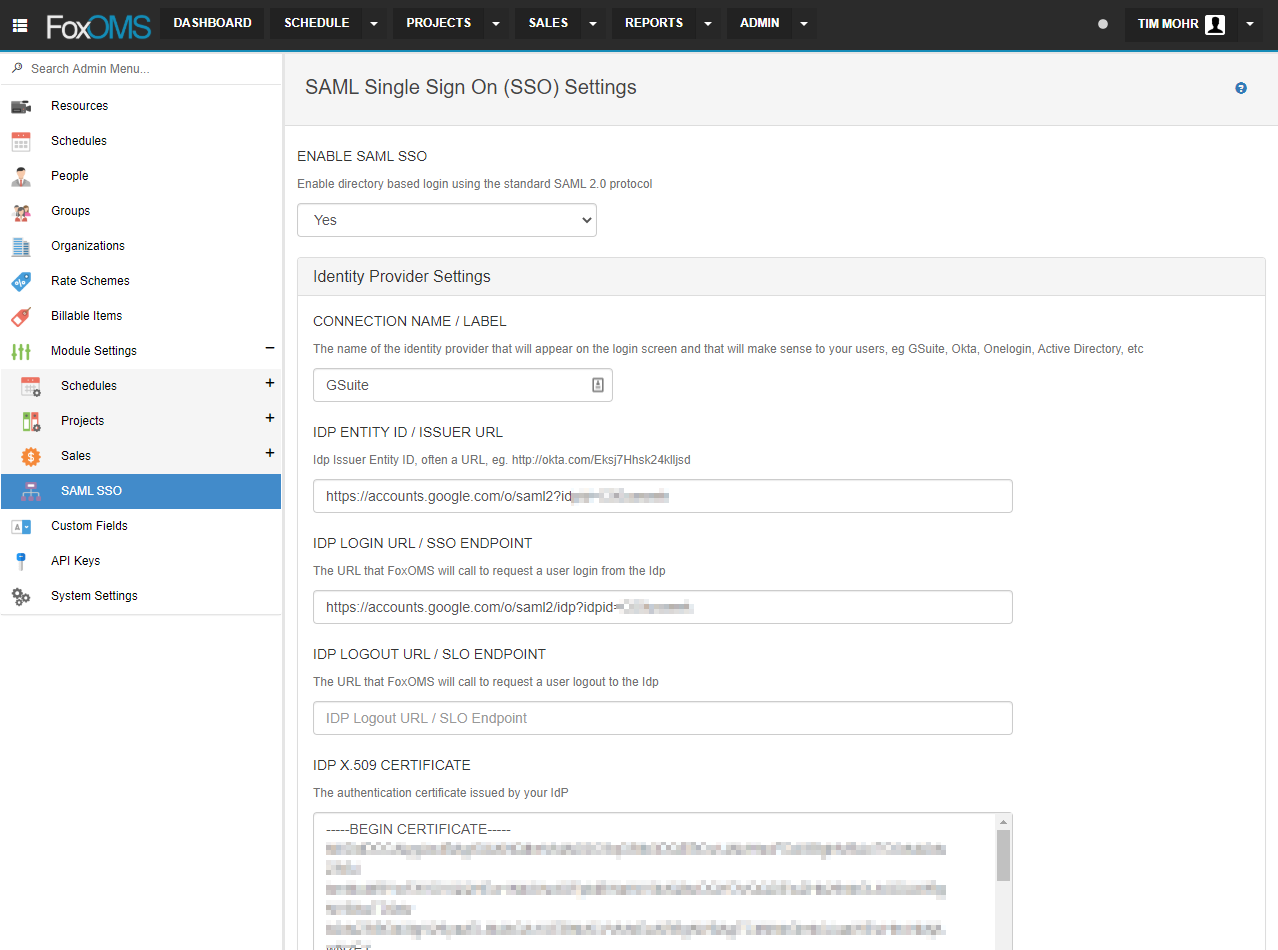Click the FoxOMS logo
Image resolution: width=1278 pixels, height=950 pixels.
97,25
